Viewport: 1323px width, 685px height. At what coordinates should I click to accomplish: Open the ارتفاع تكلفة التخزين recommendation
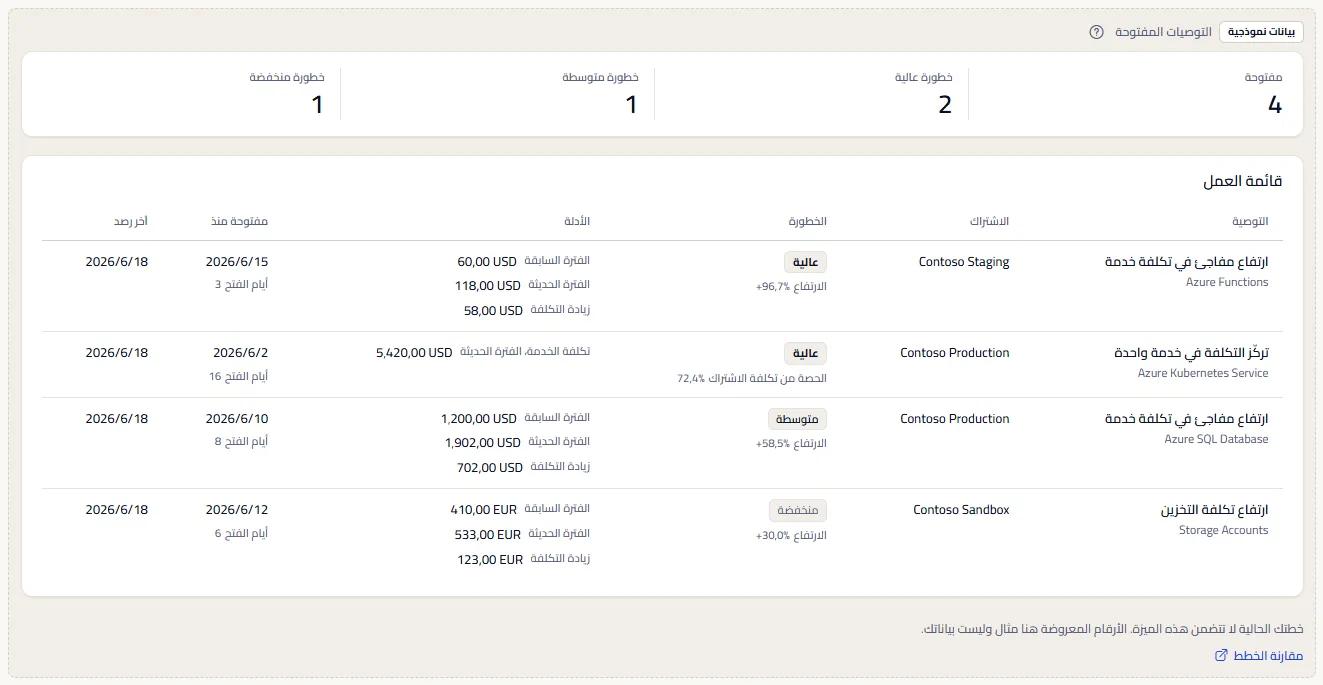[x=1215, y=510]
